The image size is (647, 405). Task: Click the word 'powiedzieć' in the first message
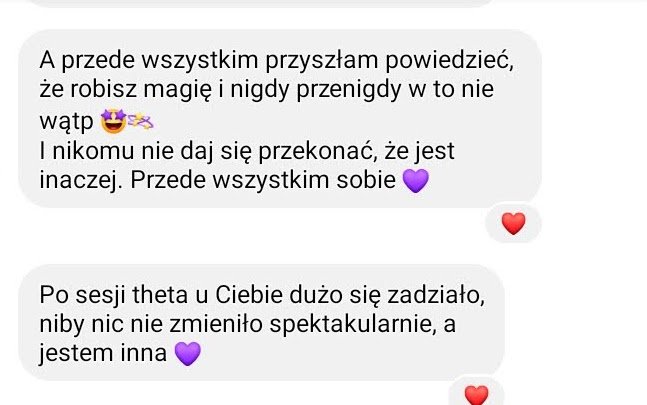tap(449, 61)
